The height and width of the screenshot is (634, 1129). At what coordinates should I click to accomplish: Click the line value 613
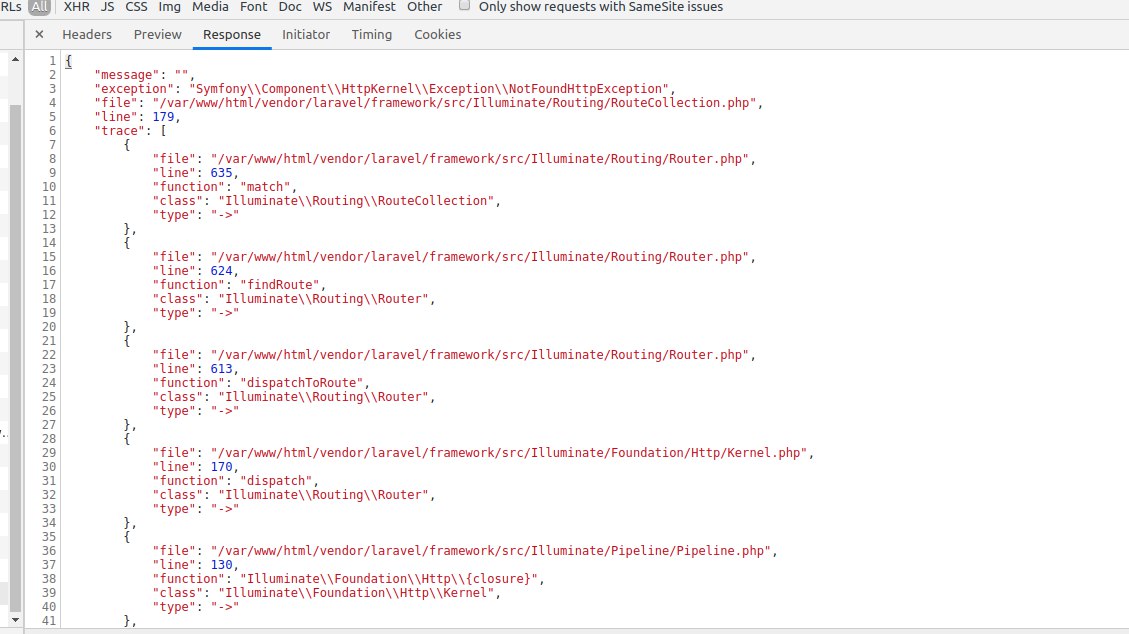pos(222,368)
